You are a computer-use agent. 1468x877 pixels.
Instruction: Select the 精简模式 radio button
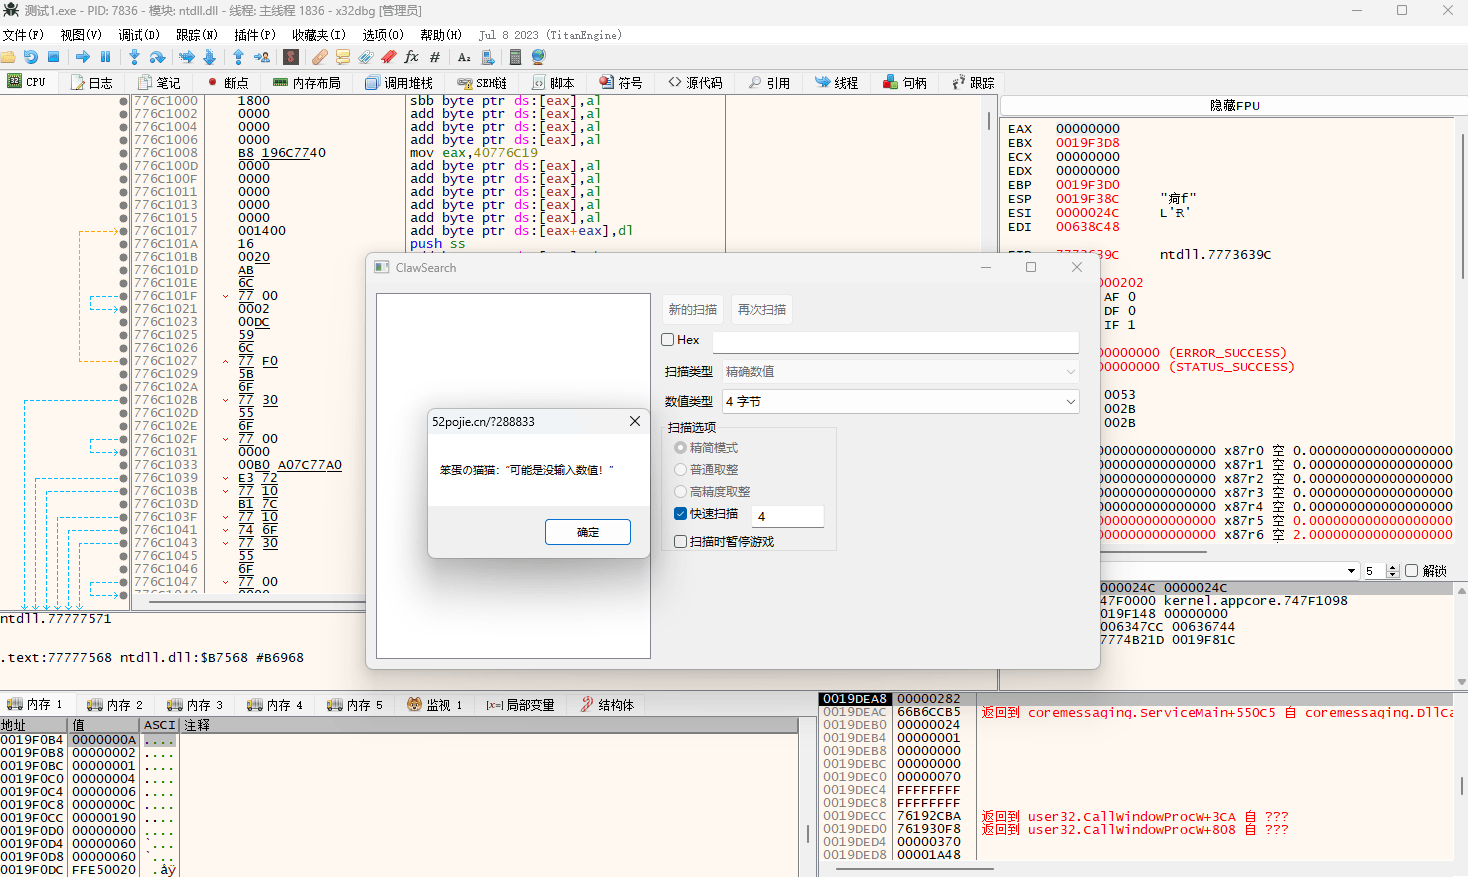(x=681, y=448)
